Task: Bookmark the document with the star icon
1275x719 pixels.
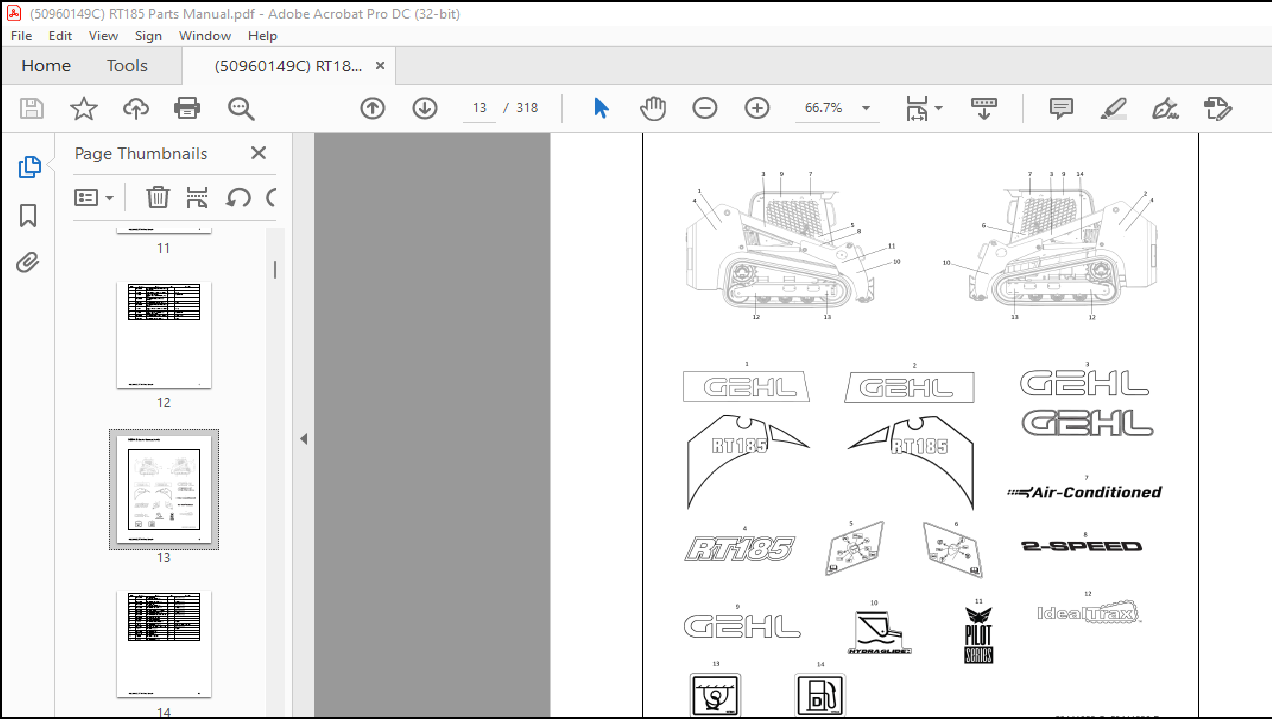Action: tap(84, 108)
